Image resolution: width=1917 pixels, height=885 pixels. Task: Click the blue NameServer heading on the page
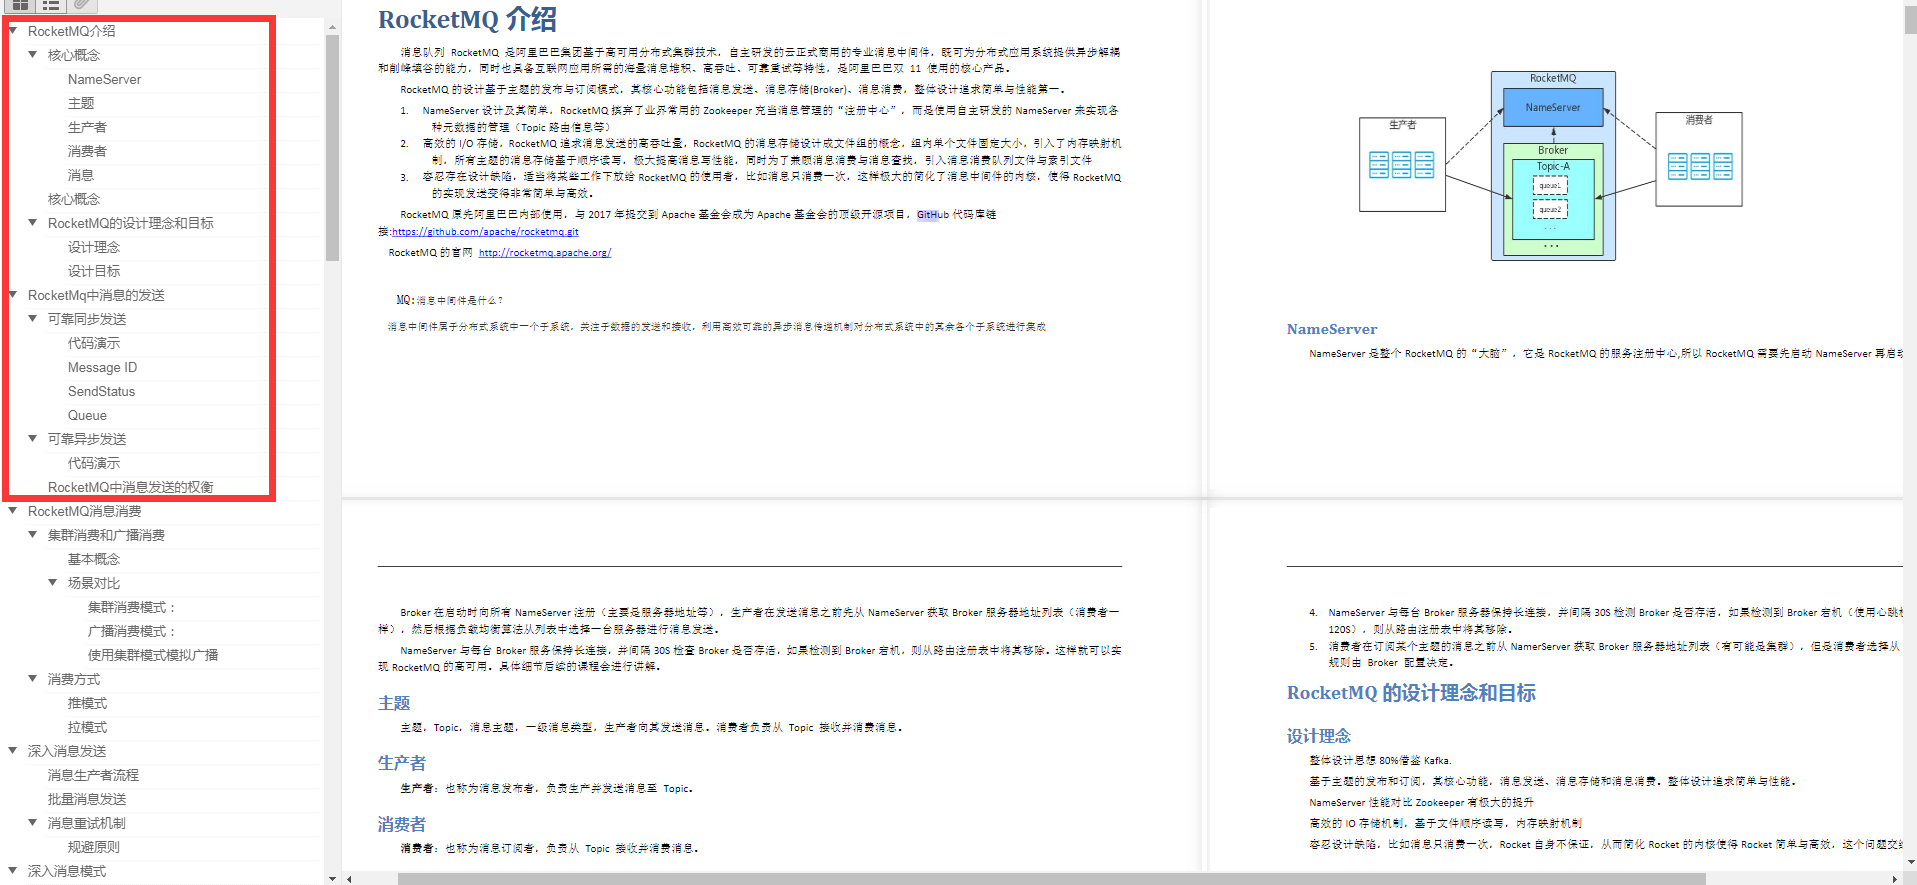(1332, 329)
